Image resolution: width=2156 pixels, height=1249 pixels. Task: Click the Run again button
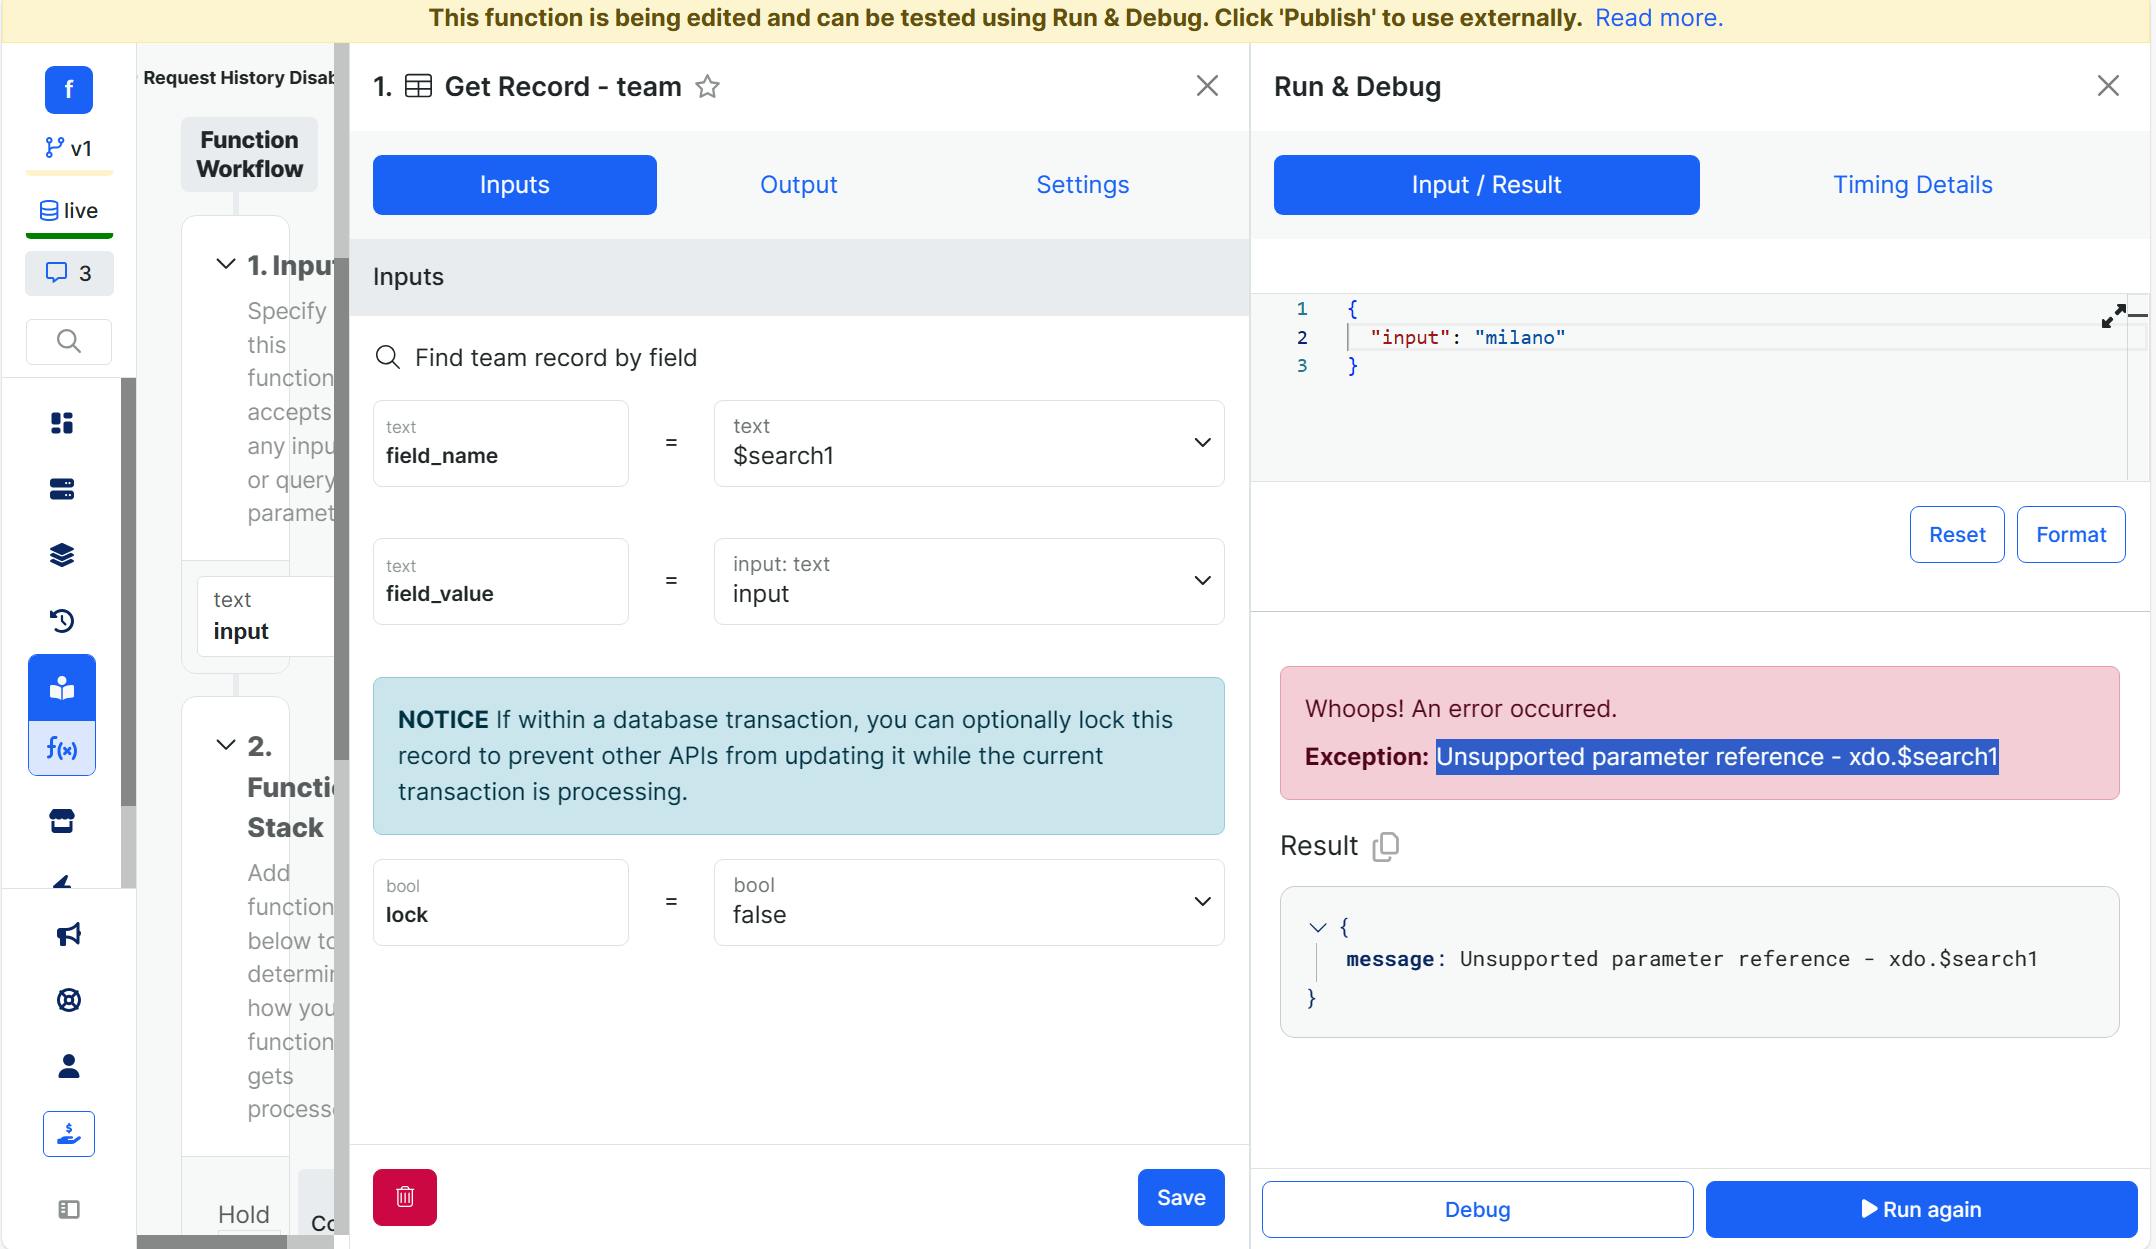click(1920, 1209)
